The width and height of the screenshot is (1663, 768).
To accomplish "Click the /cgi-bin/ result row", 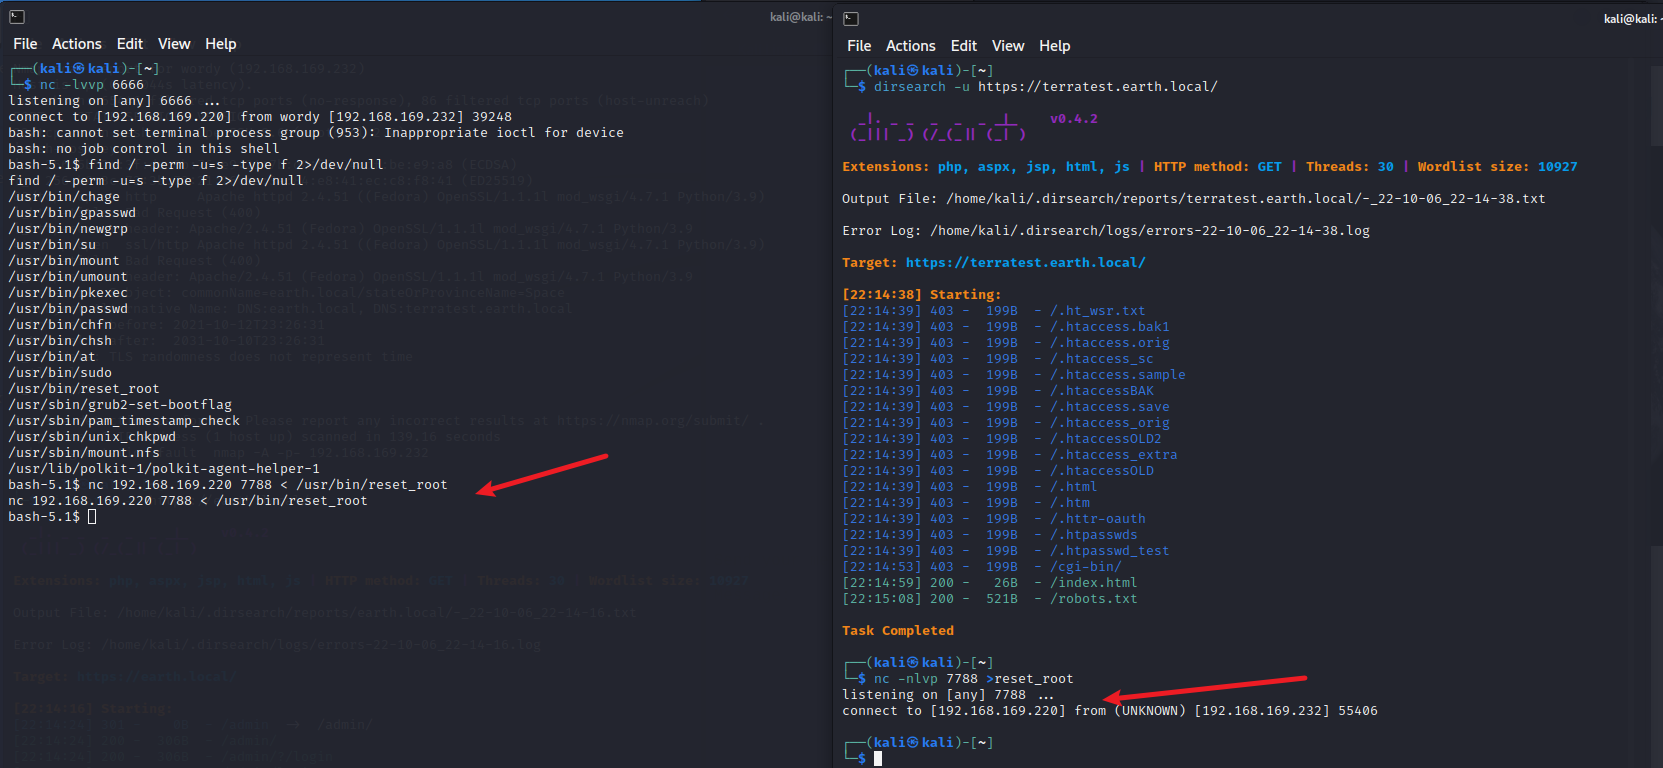I will point(982,567).
